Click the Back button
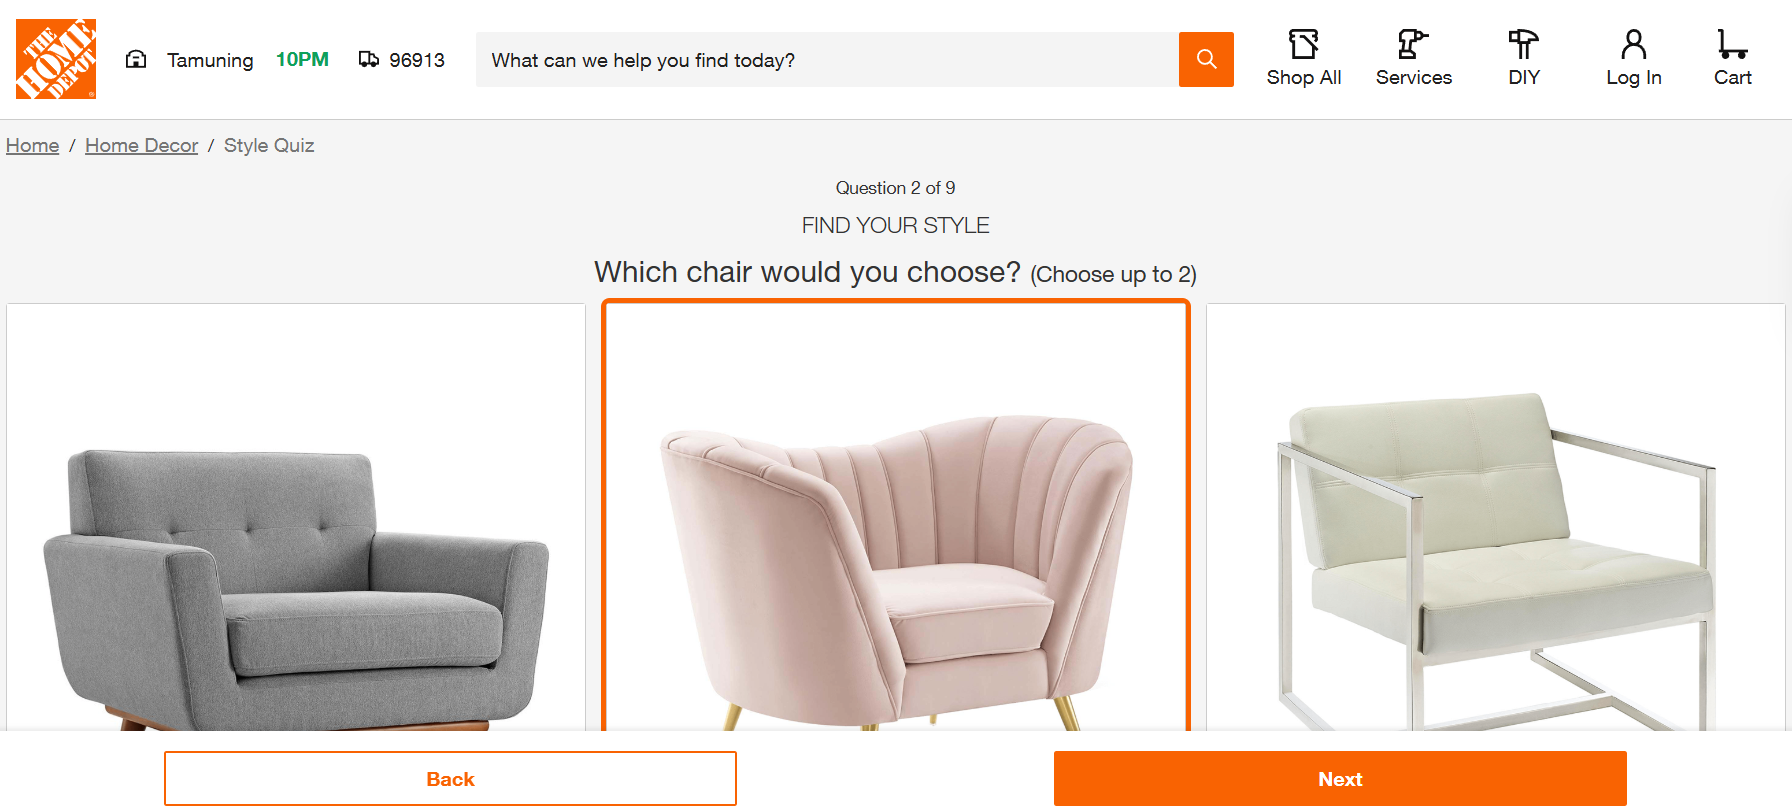This screenshot has width=1792, height=808. point(450,779)
